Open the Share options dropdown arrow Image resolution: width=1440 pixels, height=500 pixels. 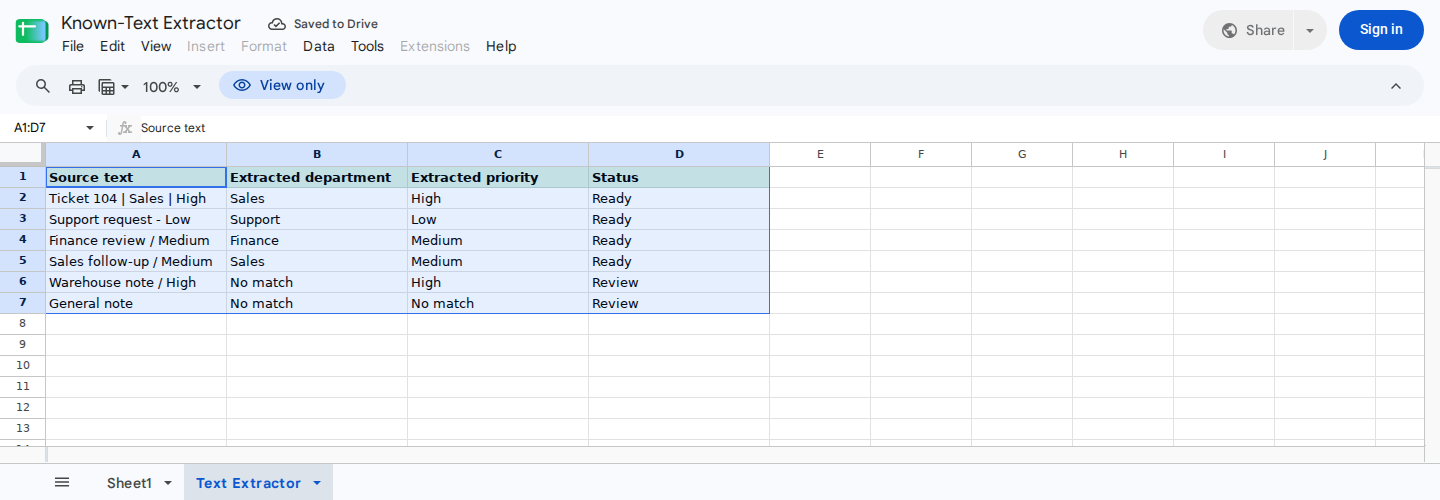click(1310, 30)
